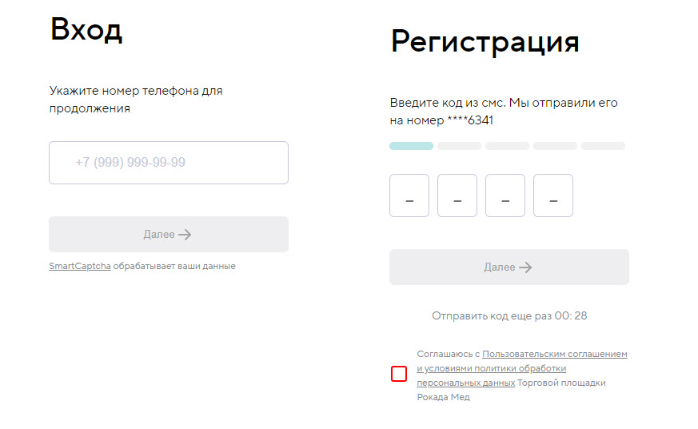Image resolution: width=698 pixels, height=429 pixels.
Task: Select the first SMS code digit box
Action: (409, 195)
